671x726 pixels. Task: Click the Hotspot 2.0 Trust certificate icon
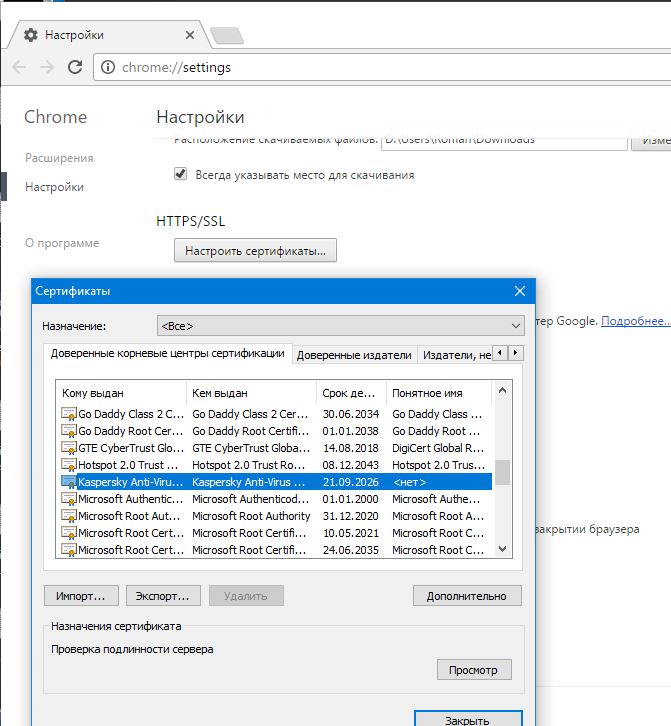click(69, 465)
